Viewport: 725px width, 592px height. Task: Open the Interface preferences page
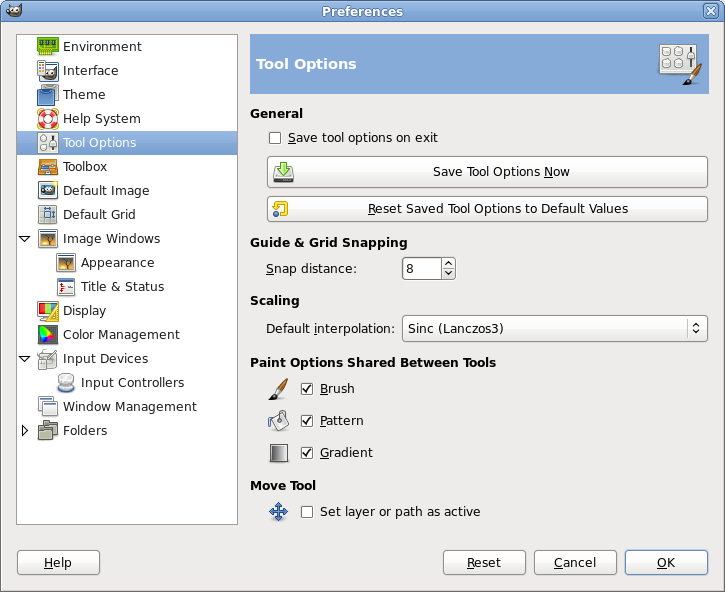coord(91,70)
